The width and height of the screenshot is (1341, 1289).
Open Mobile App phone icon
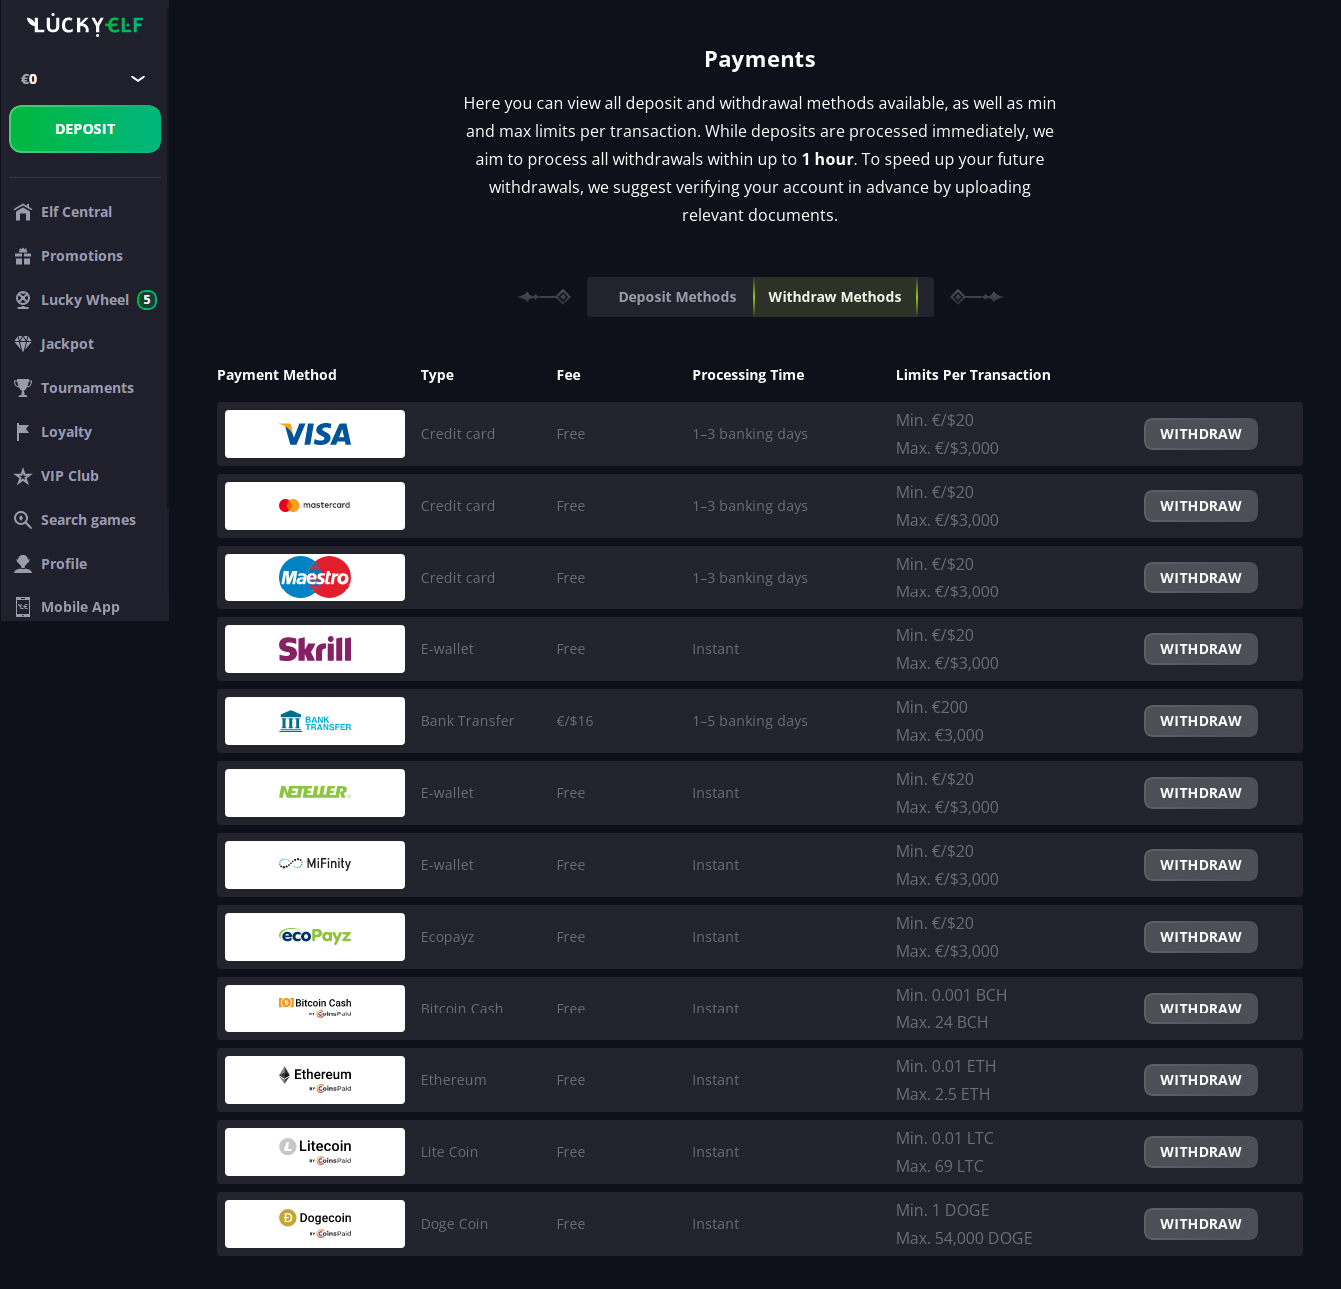(23, 607)
